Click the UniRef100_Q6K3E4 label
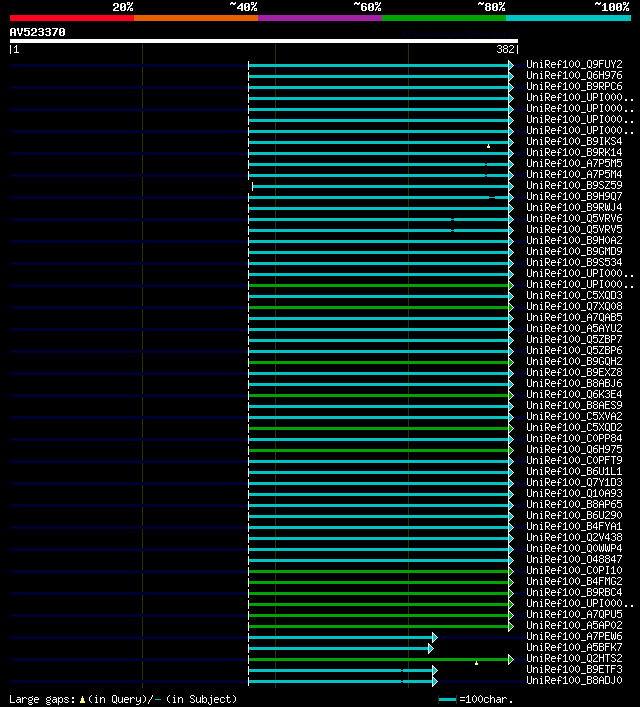The height and width of the screenshot is (707, 640). (x=574, y=394)
